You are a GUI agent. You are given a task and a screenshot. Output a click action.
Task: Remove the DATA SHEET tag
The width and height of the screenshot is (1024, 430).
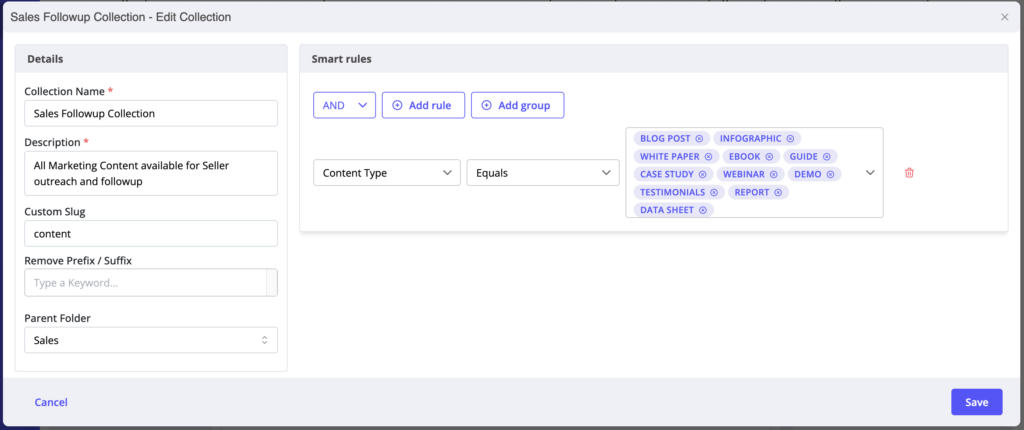[703, 210]
